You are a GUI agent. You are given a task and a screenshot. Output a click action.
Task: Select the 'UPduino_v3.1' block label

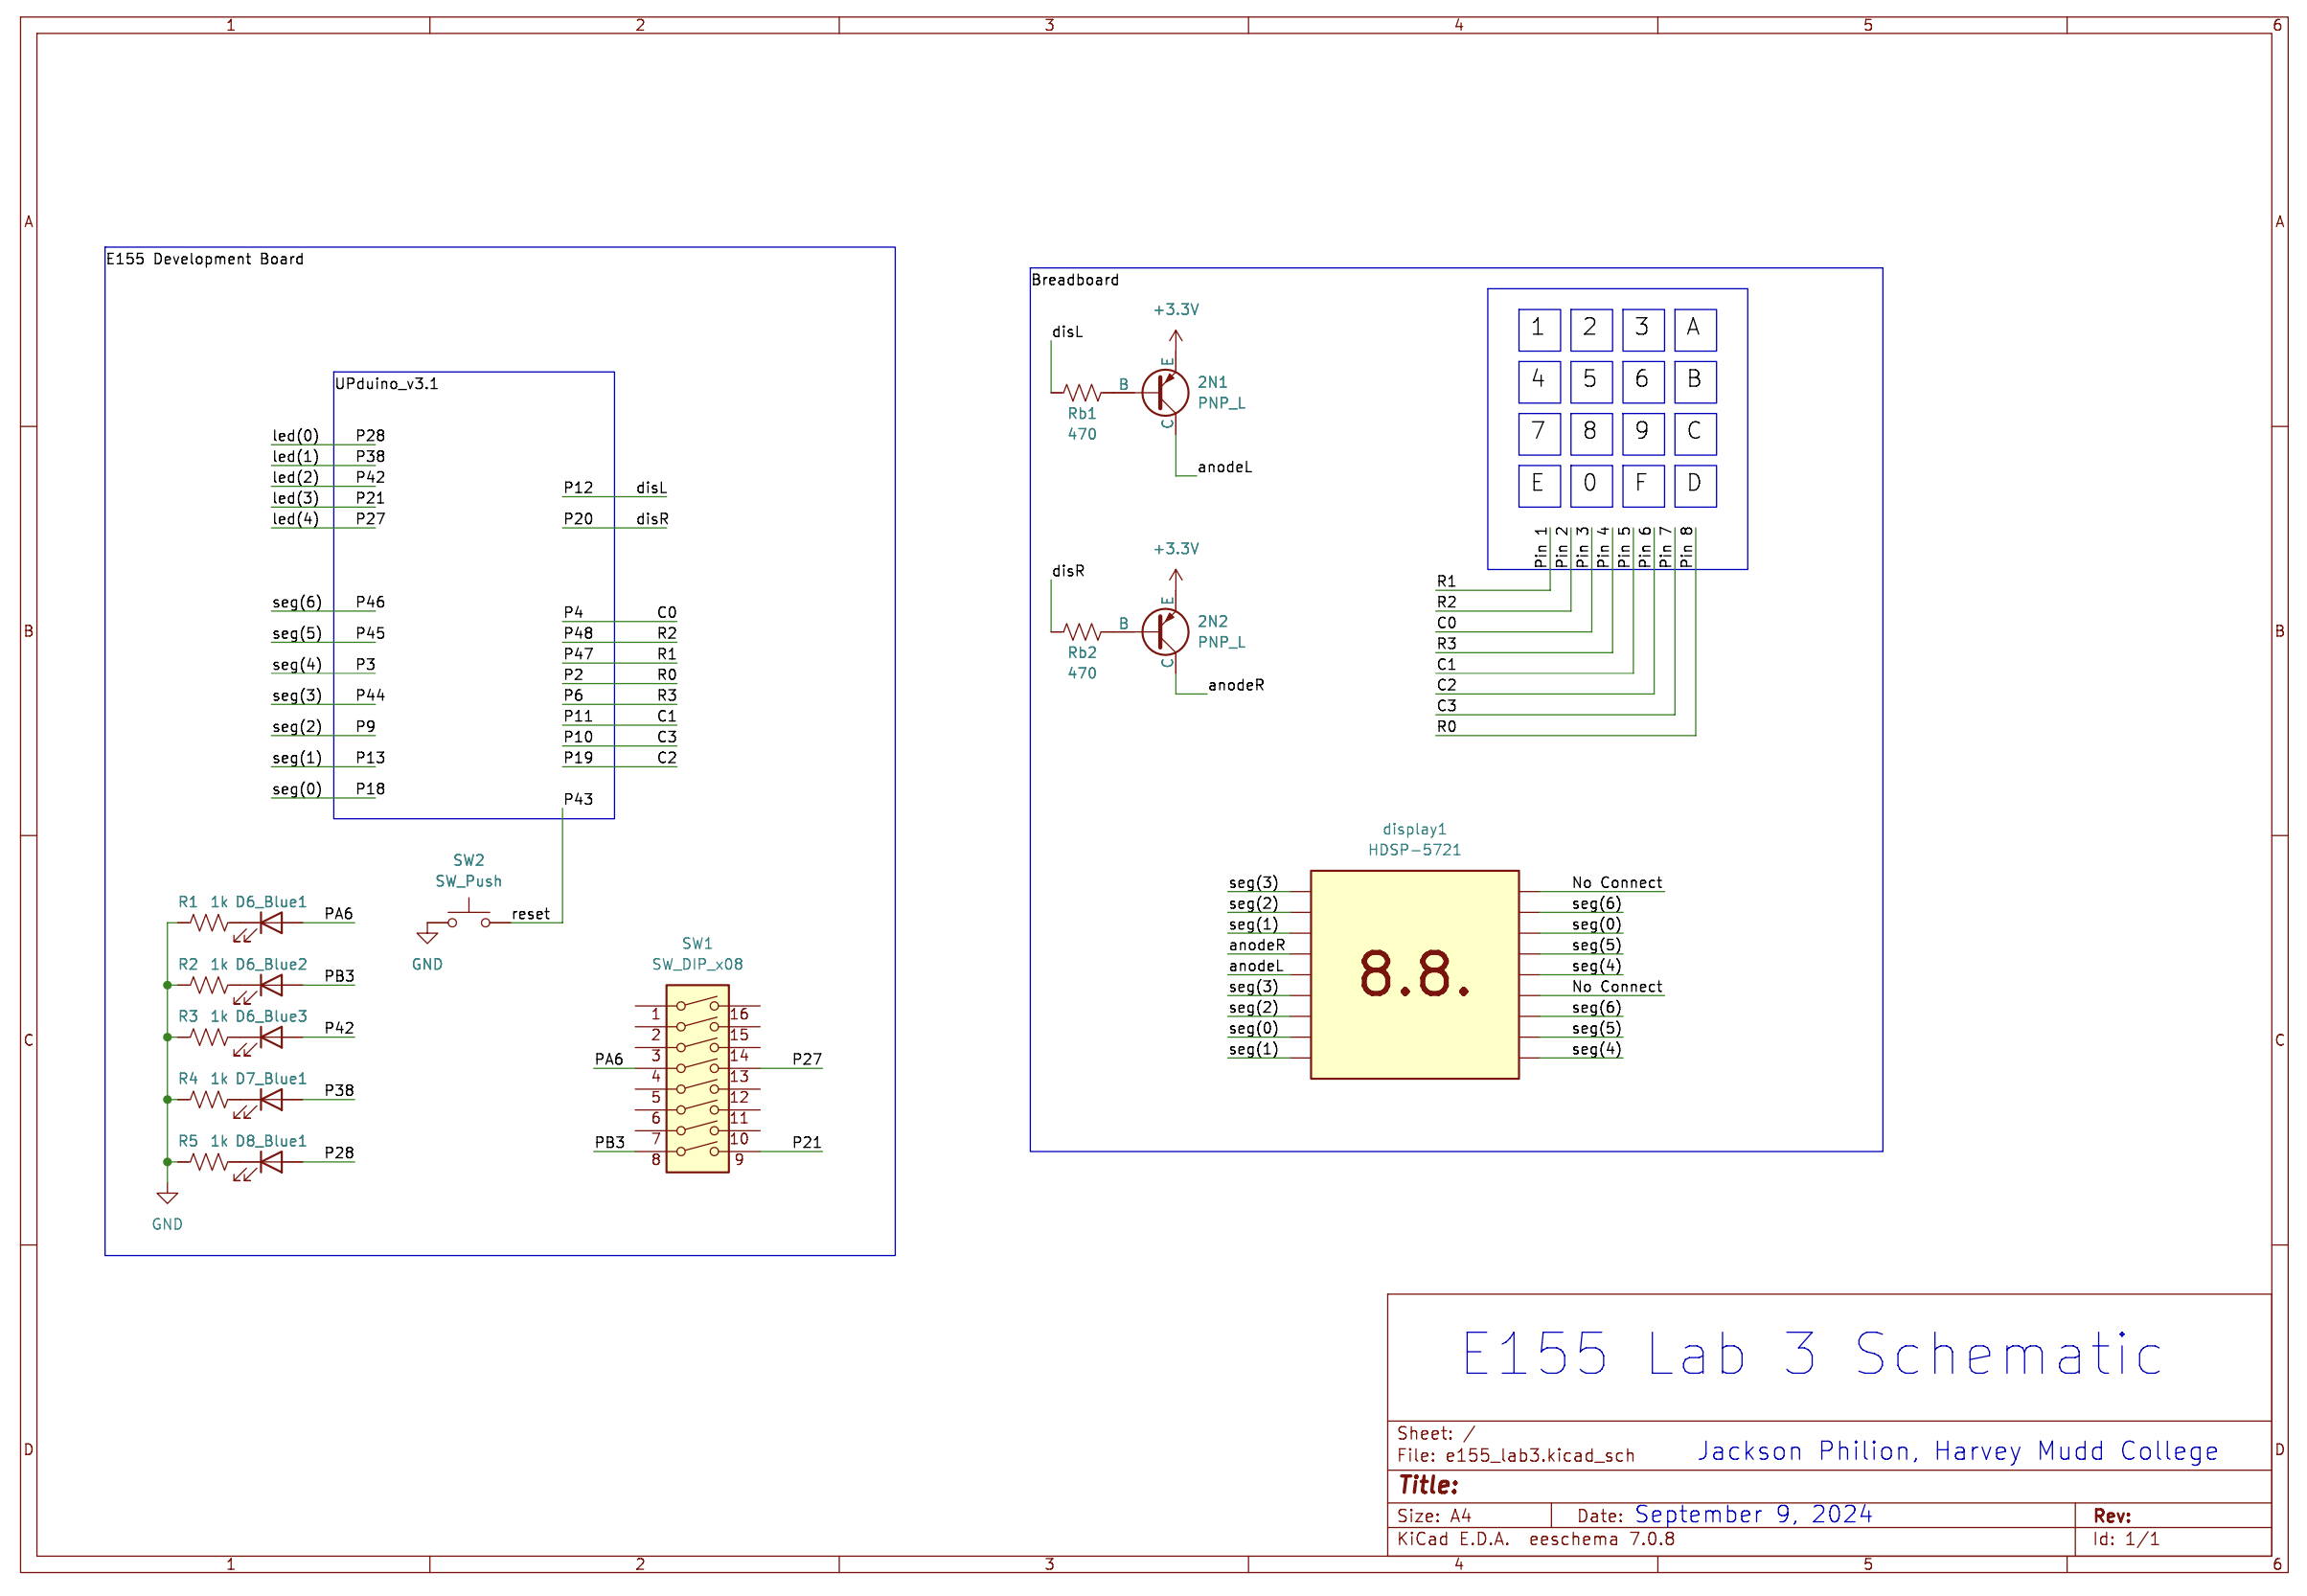click(386, 384)
